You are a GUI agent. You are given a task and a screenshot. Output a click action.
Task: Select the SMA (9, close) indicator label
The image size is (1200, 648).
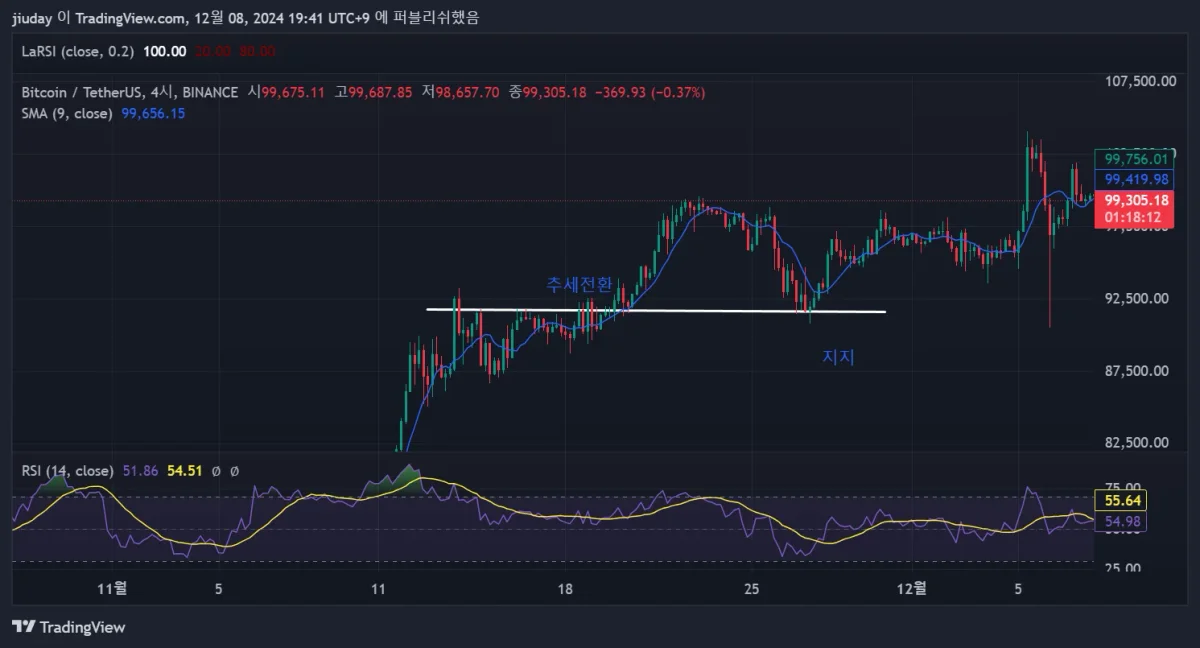pos(67,114)
